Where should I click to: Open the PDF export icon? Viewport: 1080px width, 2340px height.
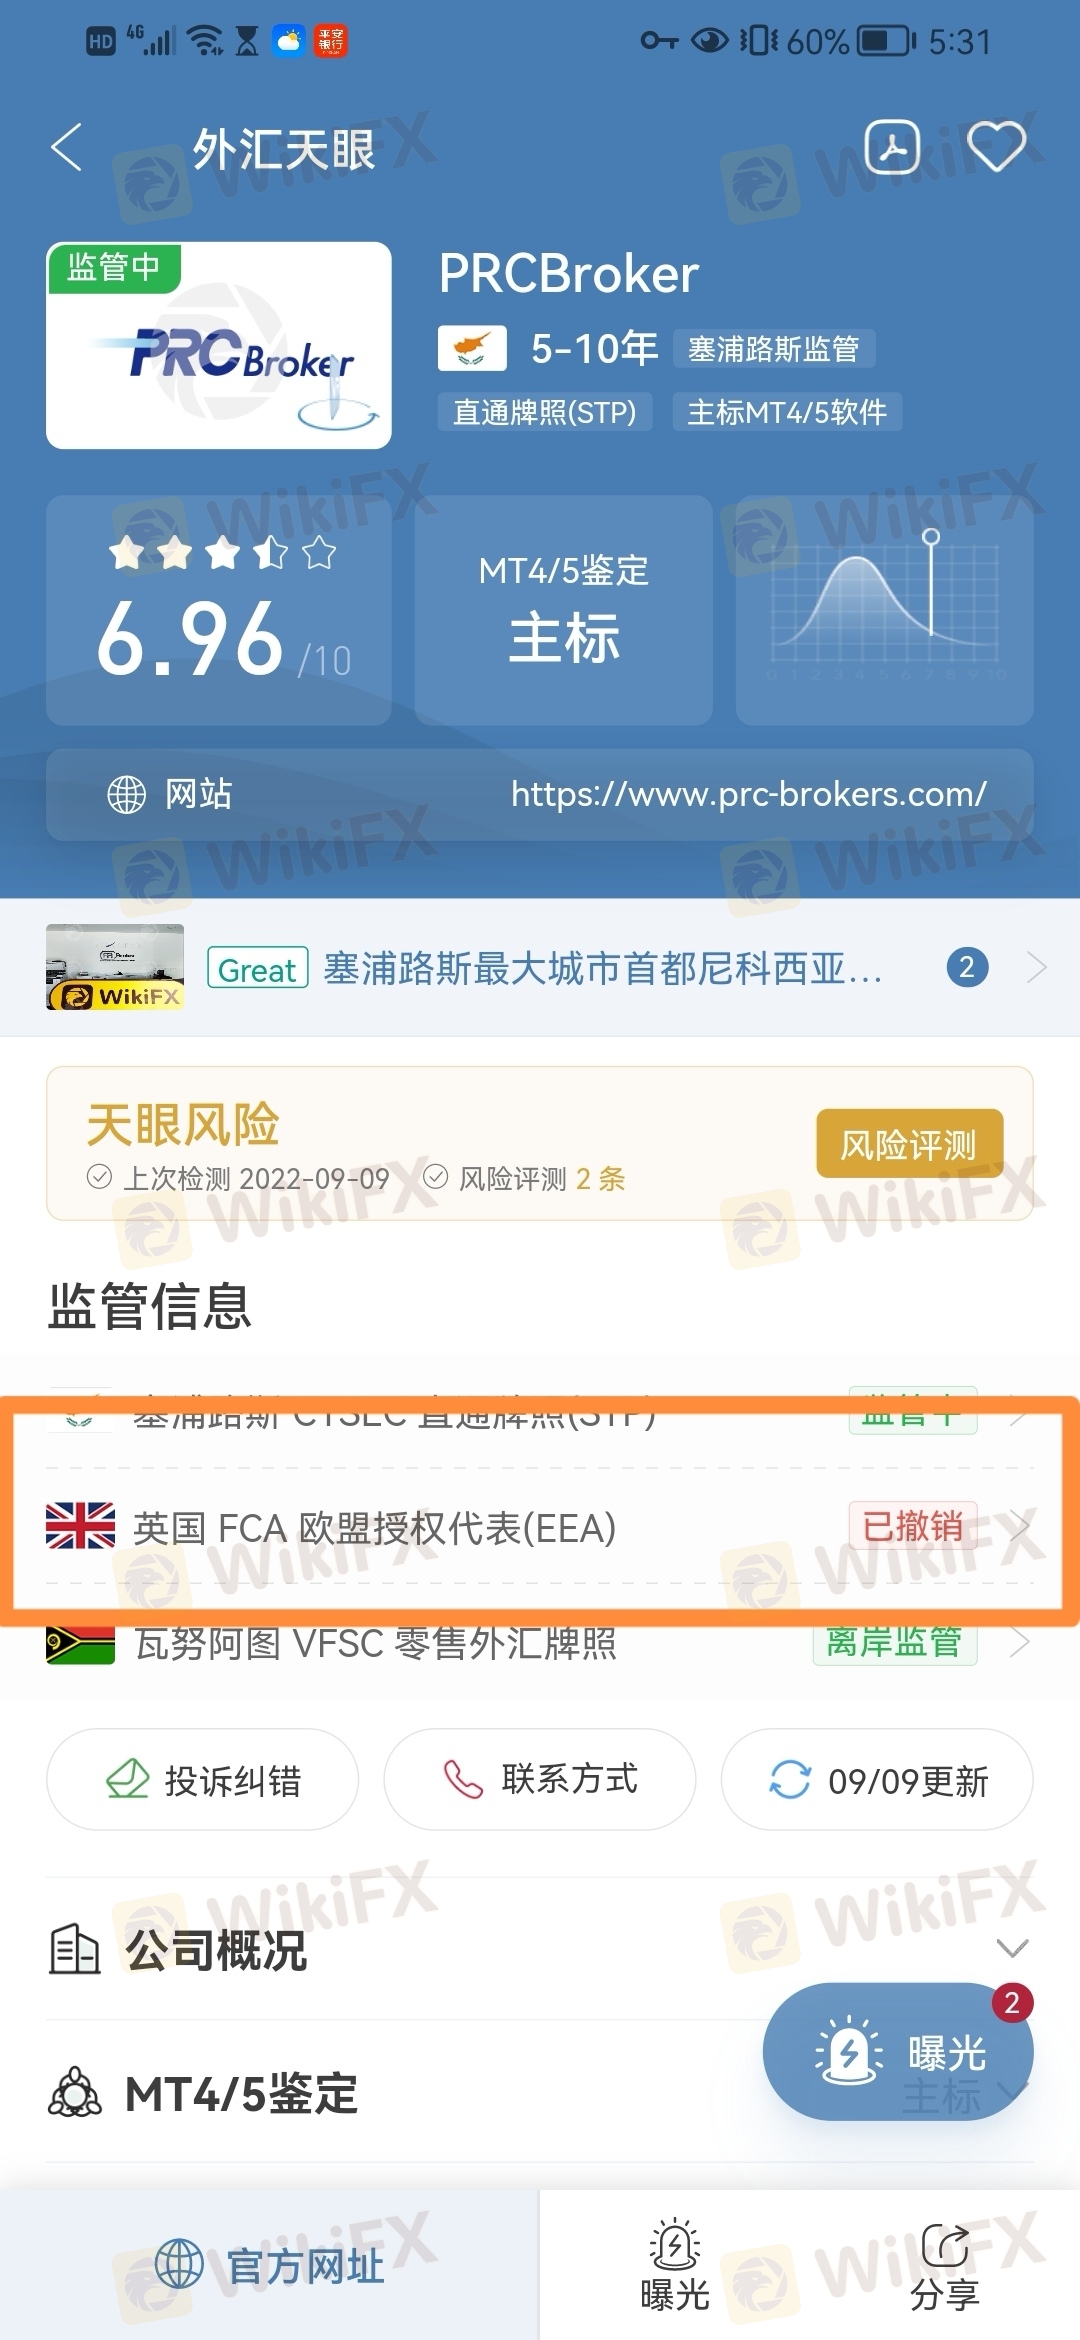pyautogui.click(x=892, y=147)
